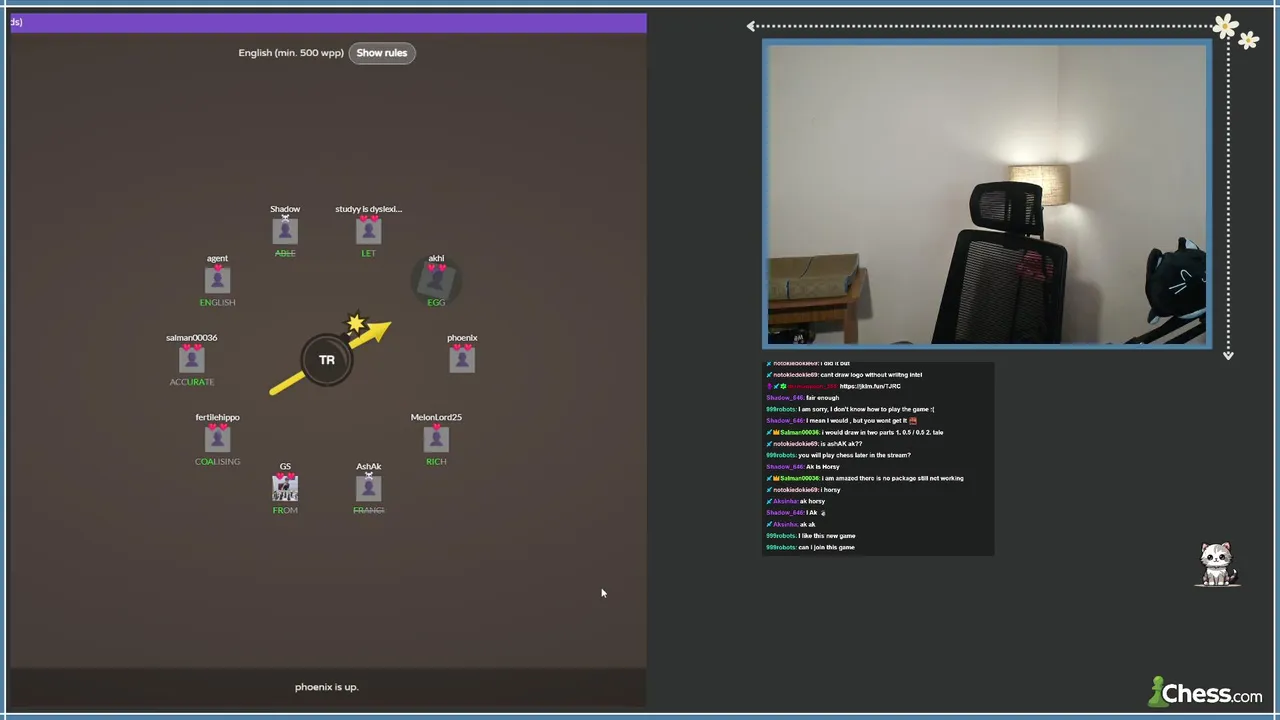The width and height of the screenshot is (1280, 720).
Task: Select Shadow's player avatar
Action: (285, 232)
